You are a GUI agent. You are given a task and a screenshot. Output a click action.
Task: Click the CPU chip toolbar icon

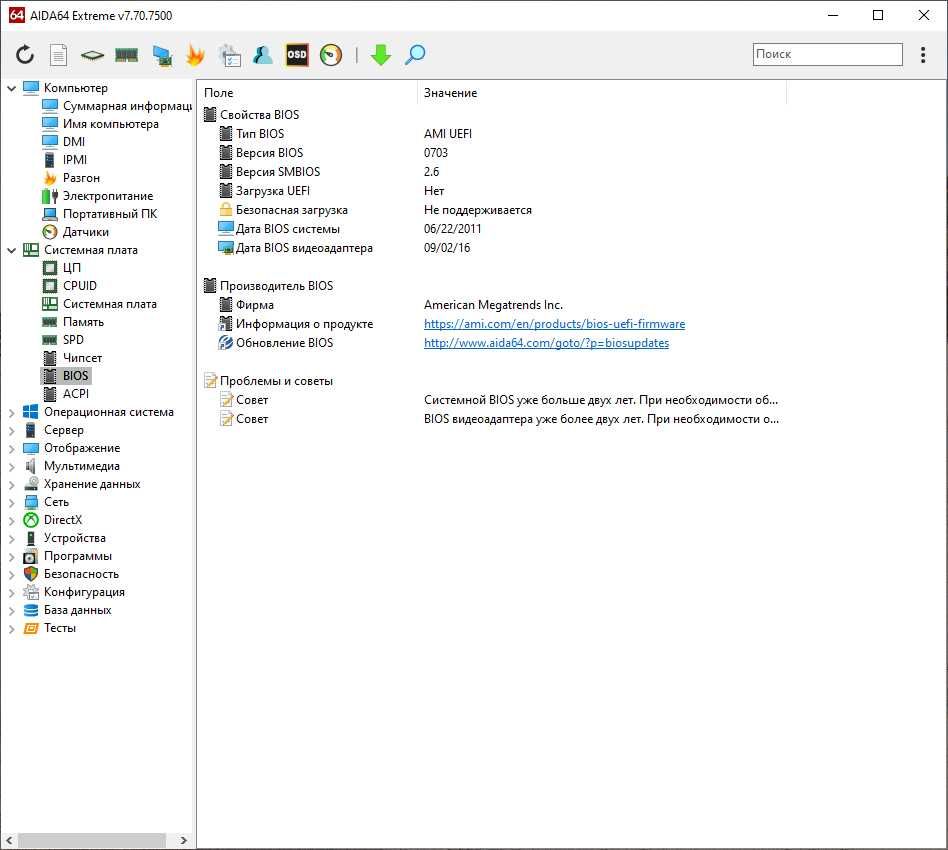pyautogui.click(x=92, y=56)
